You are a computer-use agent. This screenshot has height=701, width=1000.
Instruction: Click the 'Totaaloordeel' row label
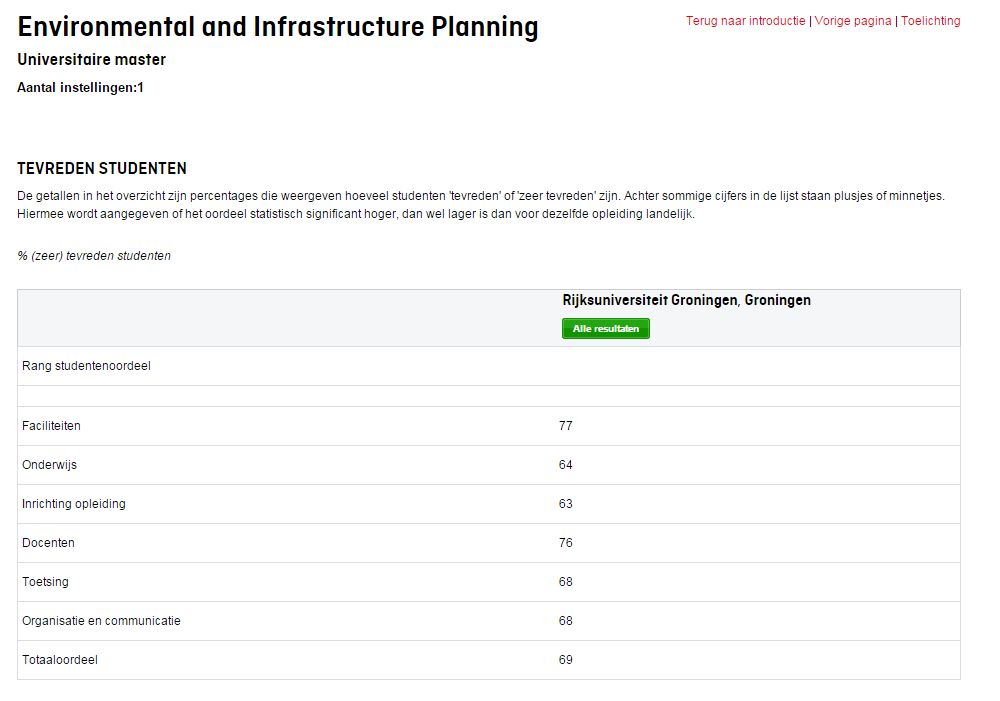60,660
